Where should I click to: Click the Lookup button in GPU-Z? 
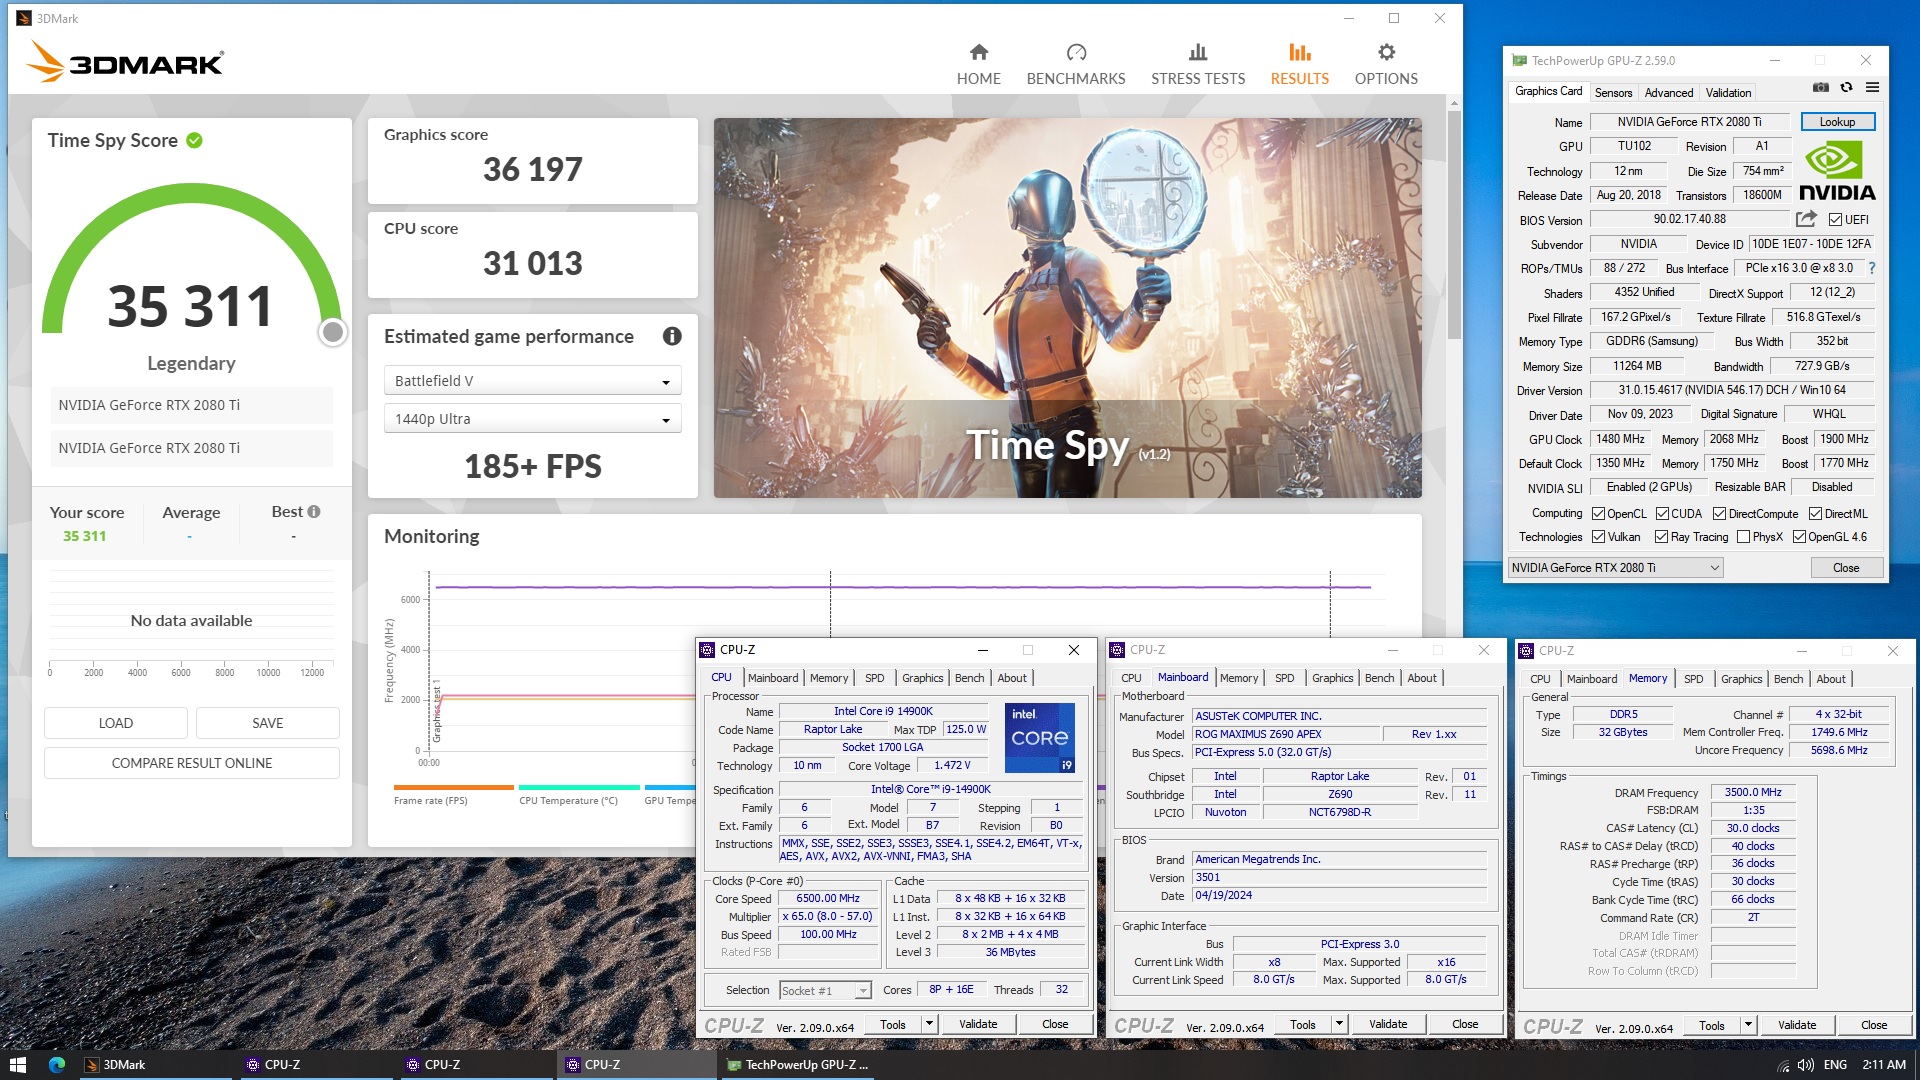[x=1837, y=122]
